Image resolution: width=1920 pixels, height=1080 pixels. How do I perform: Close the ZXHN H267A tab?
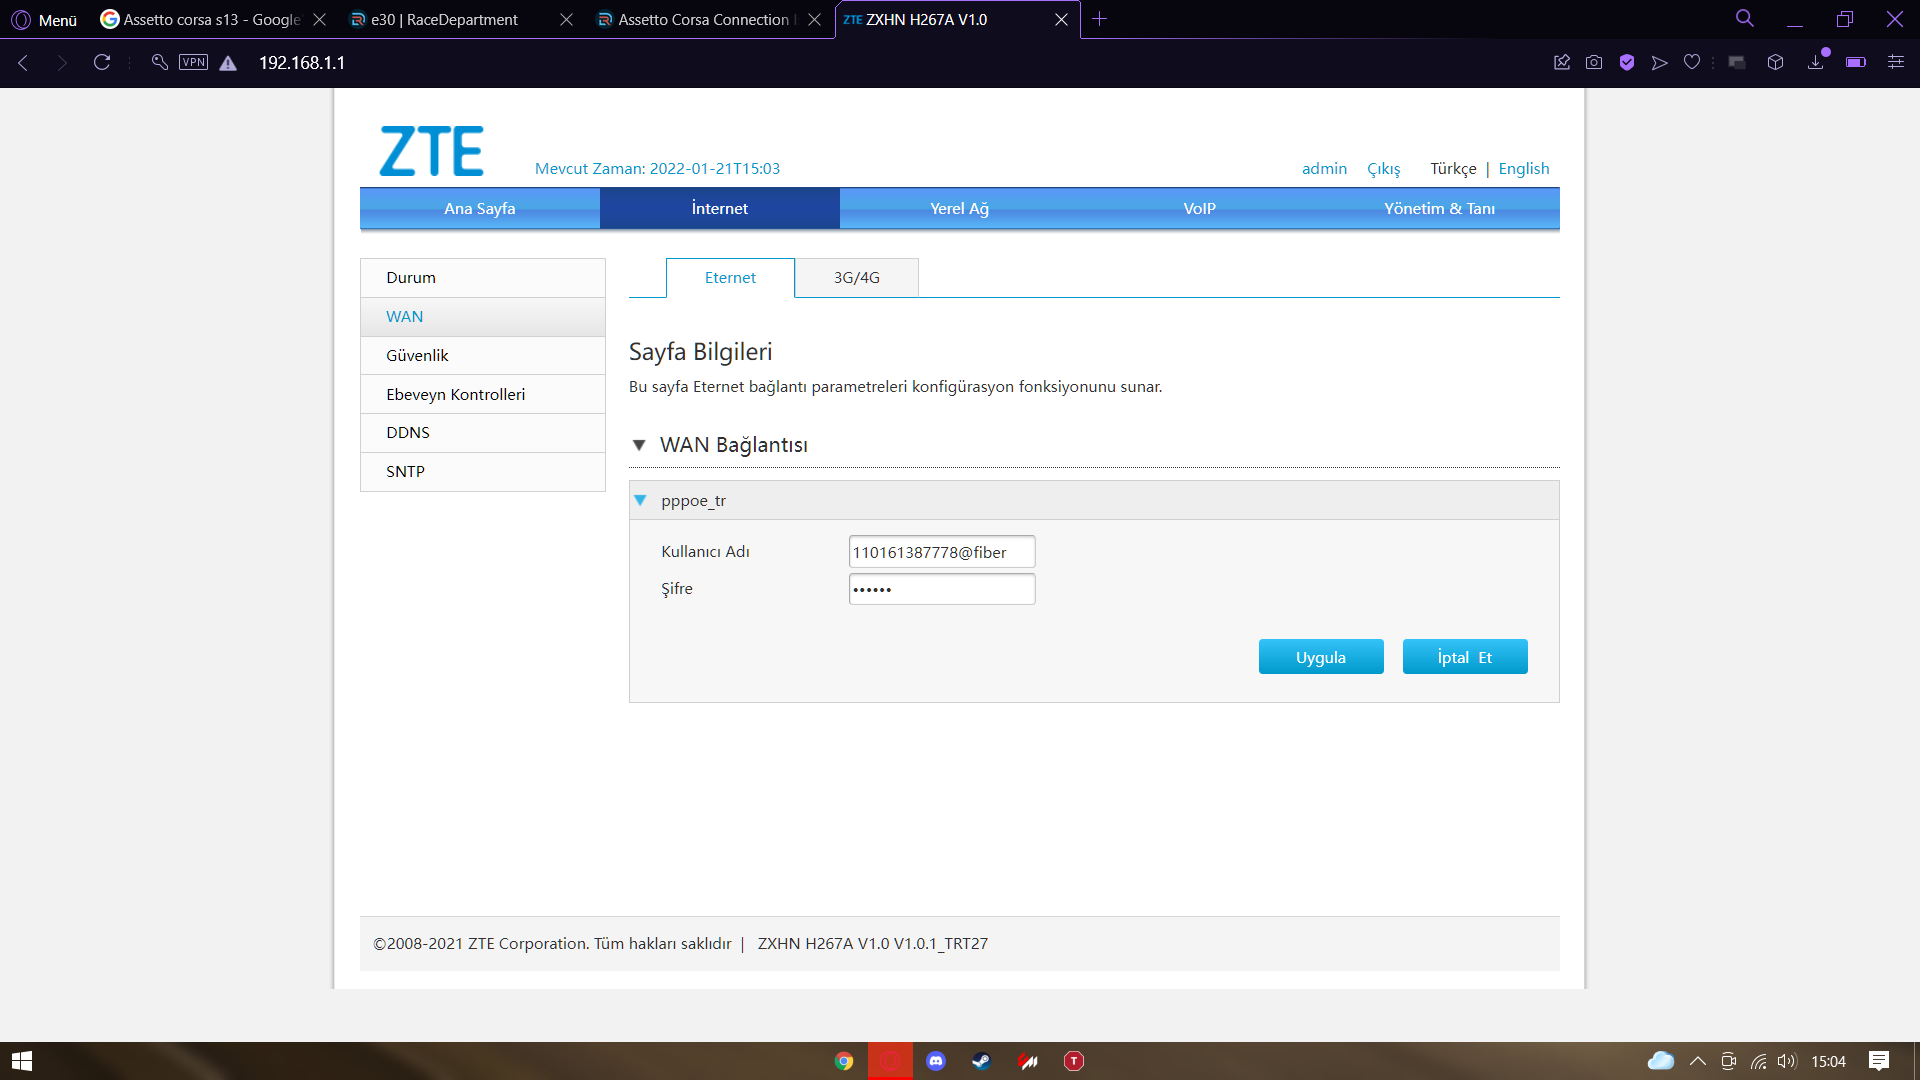point(1061,19)
